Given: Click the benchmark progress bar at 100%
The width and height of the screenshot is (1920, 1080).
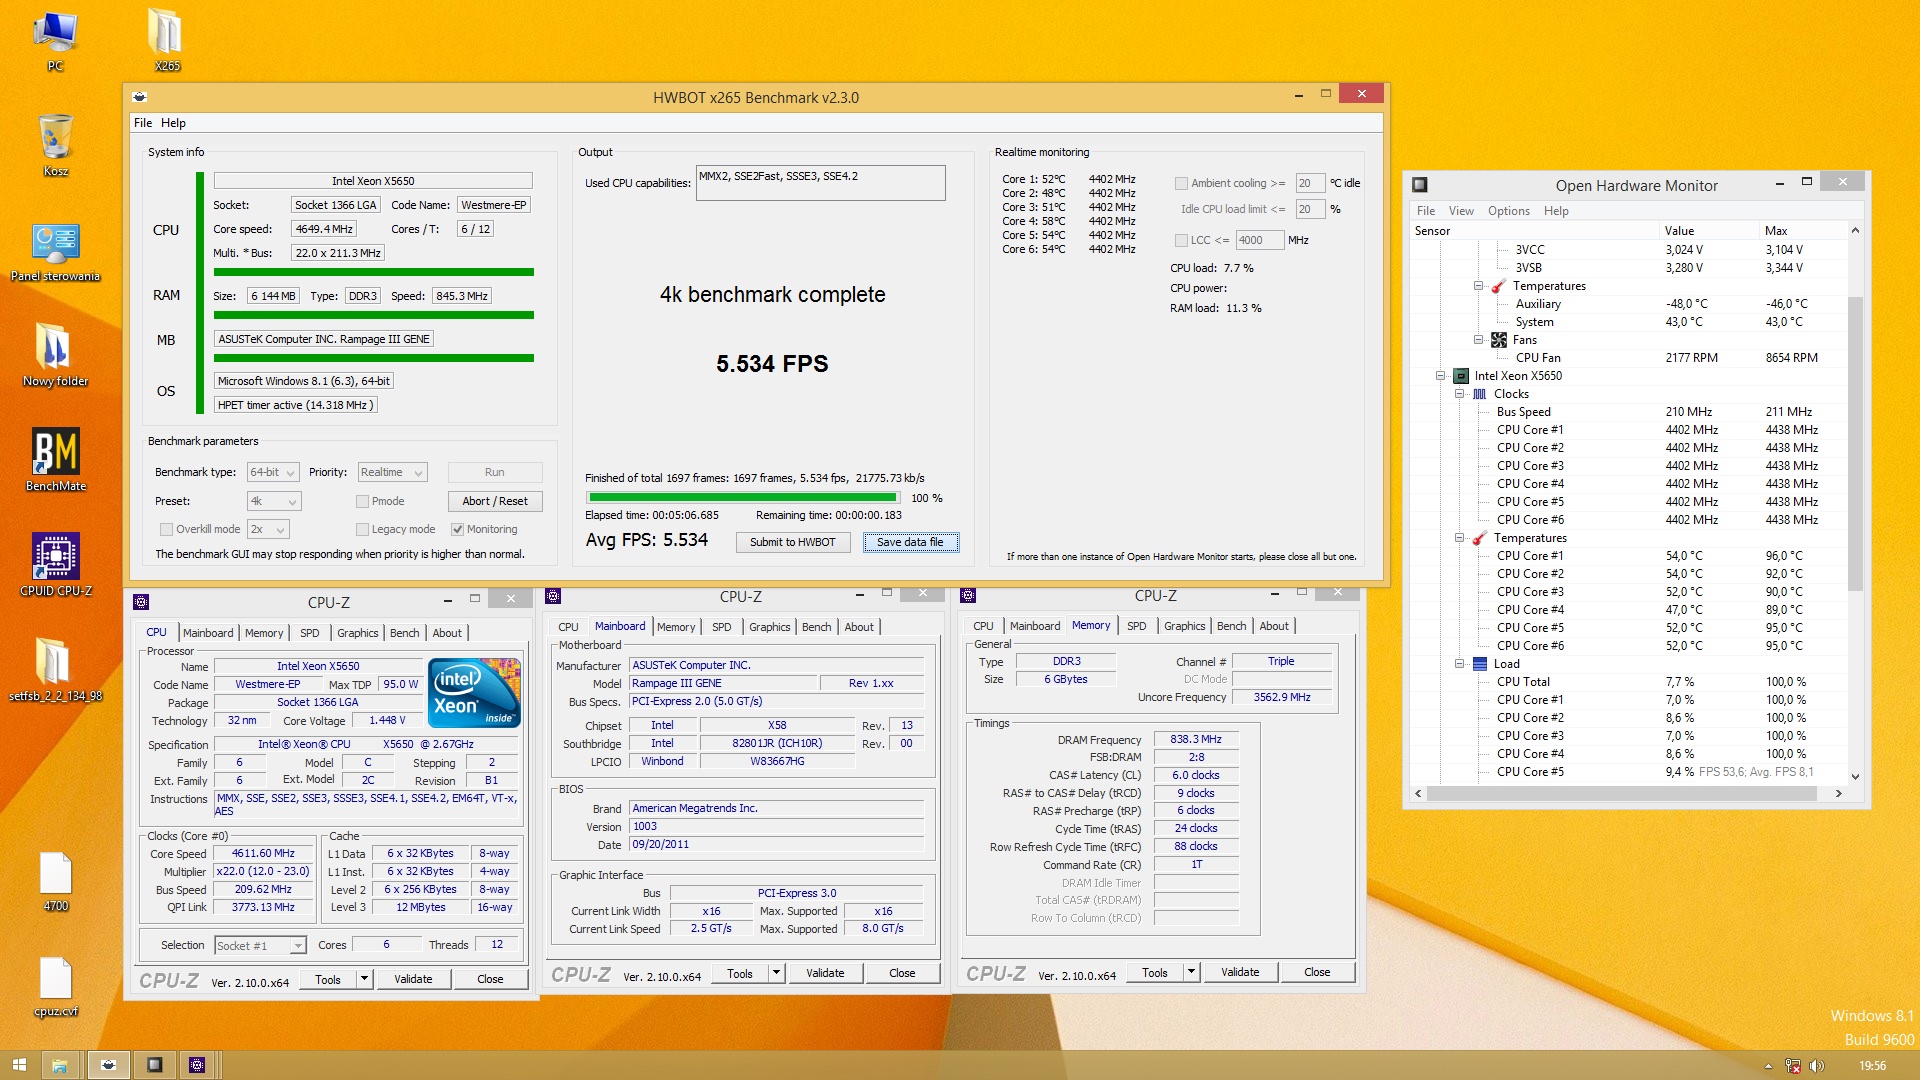Looking at the screenshot, I should [x=743, y=497].
